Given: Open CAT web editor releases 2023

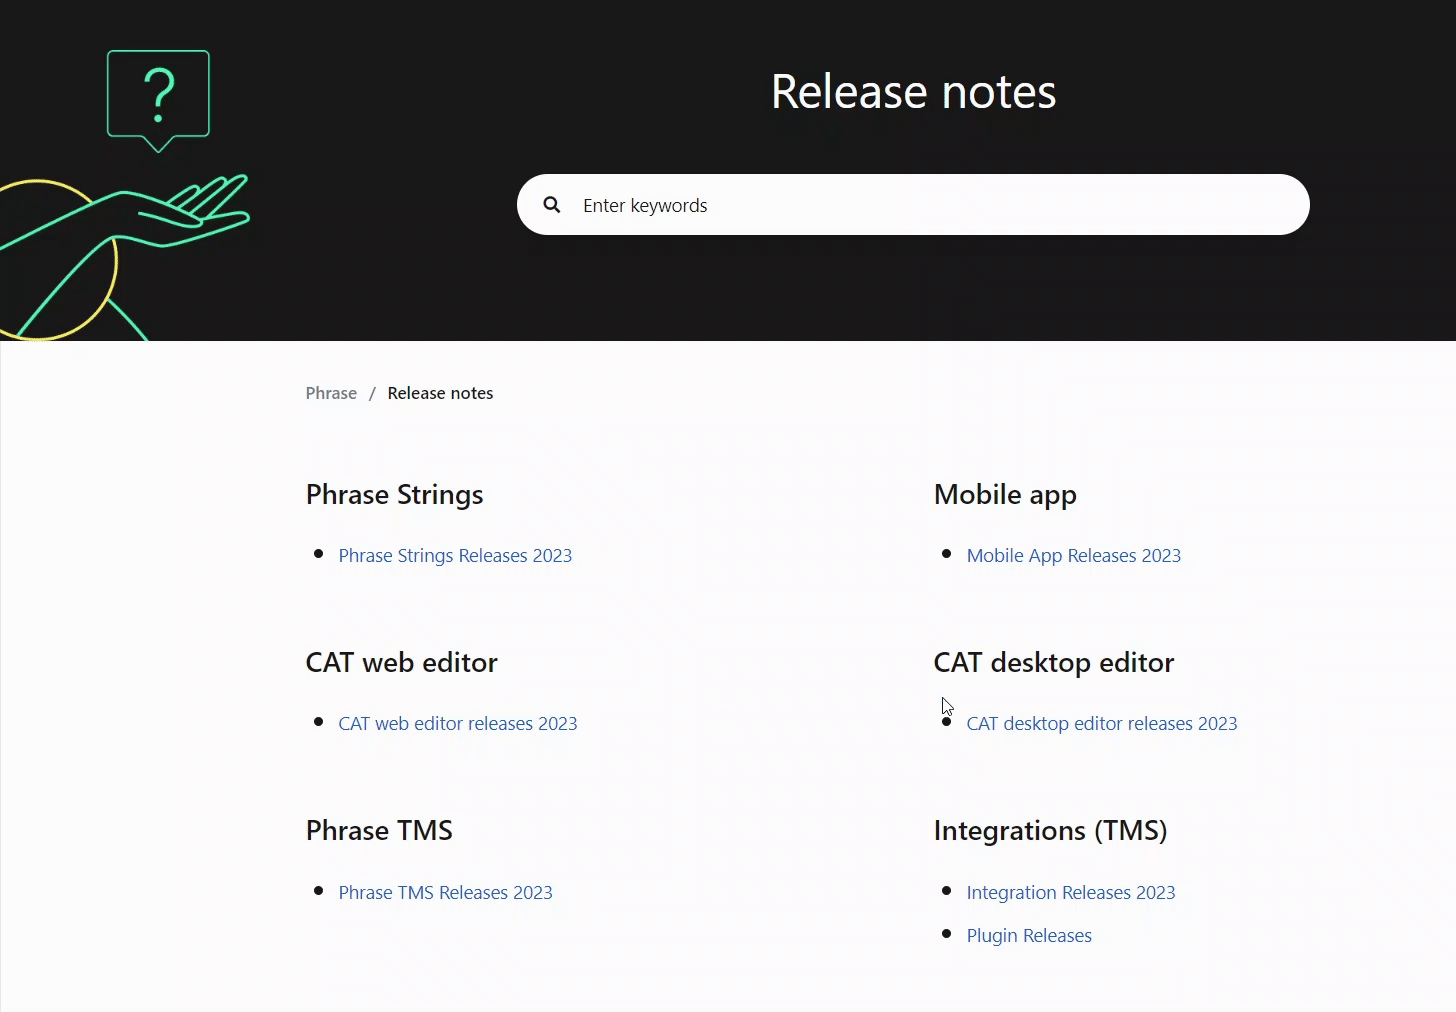Looking at the screenshot, I should coord(457,723).
